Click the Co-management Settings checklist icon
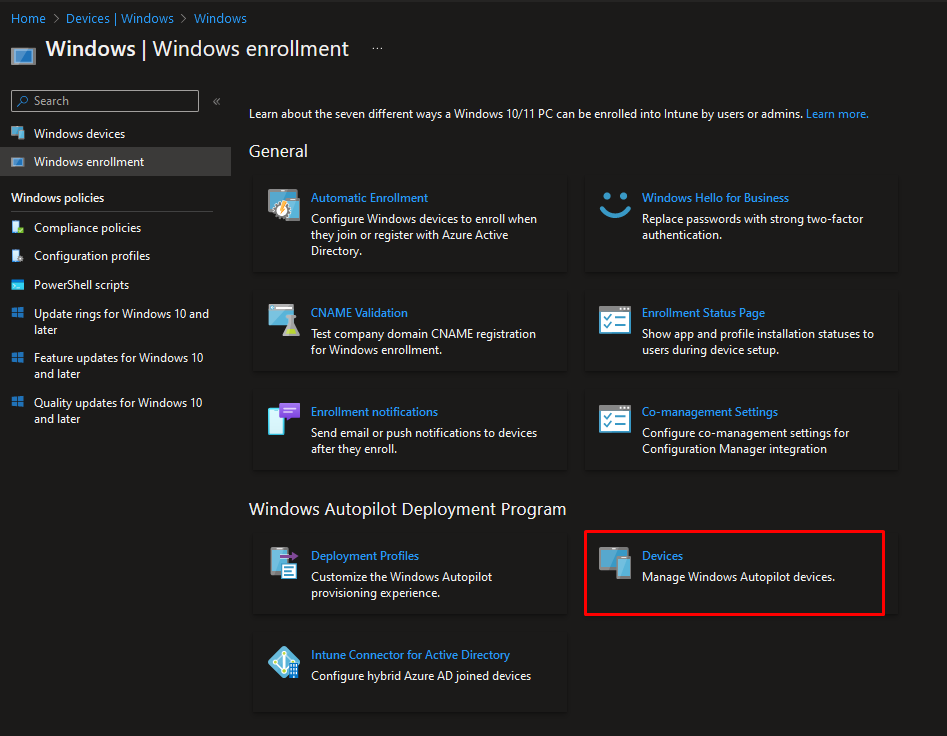Image resolution: width=947 pixels, height=736 pixels. click(615, 419)
